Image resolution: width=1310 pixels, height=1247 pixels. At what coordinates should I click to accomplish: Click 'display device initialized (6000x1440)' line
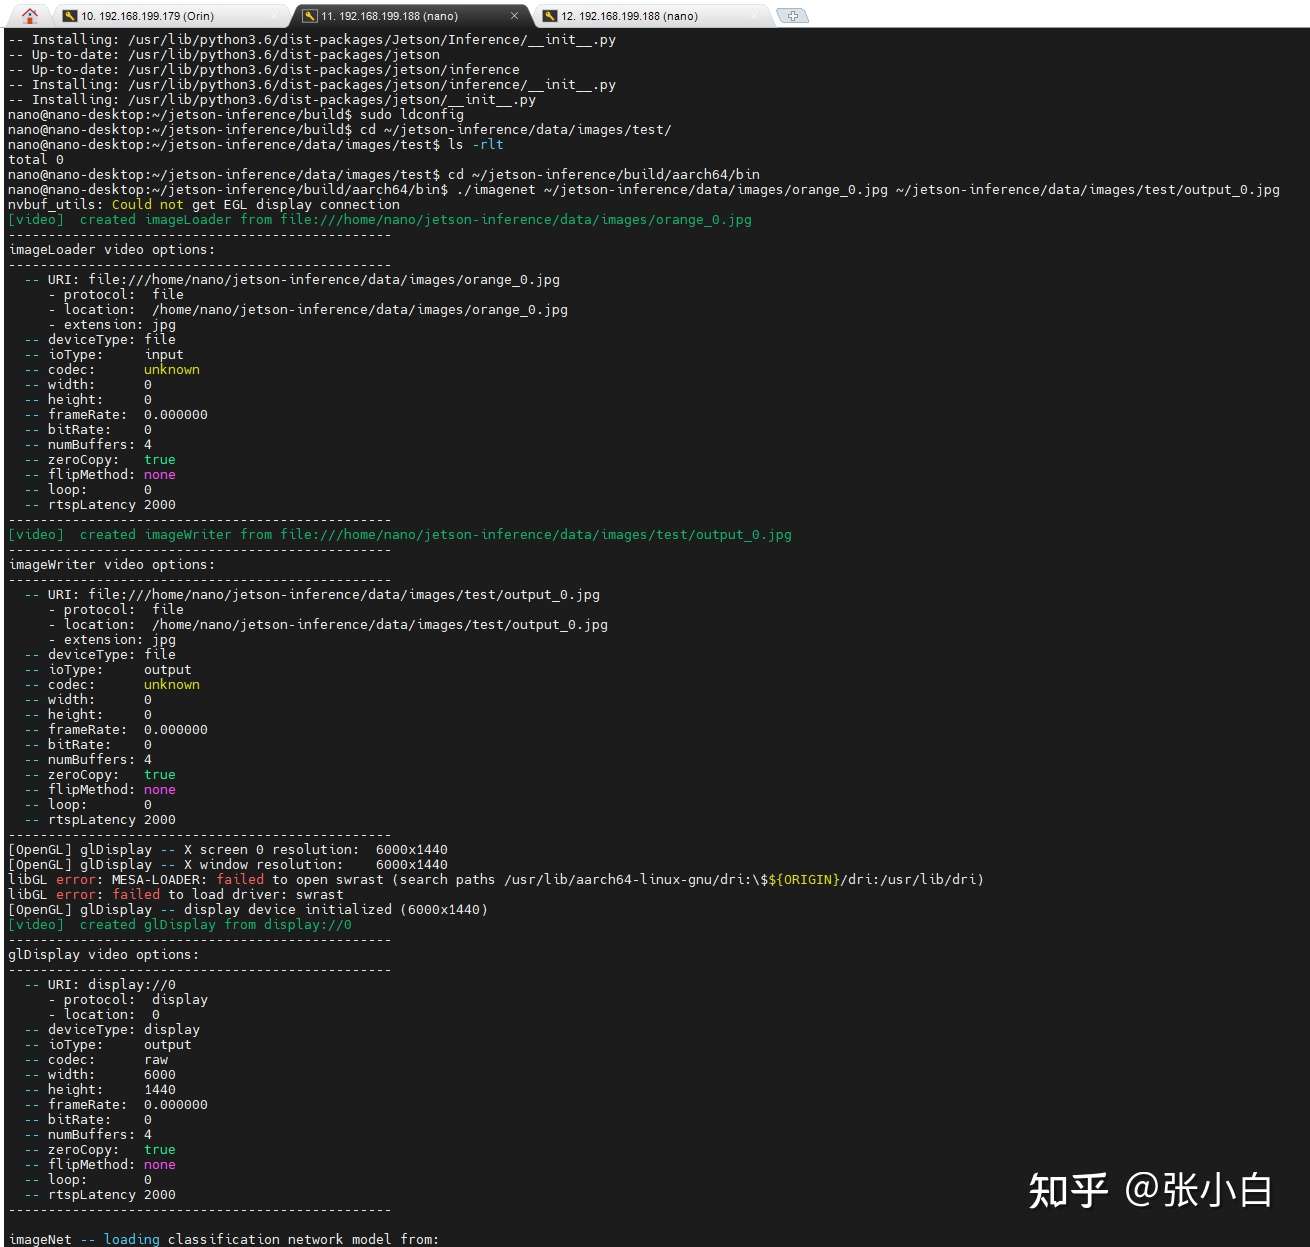[x=248, y=909]
